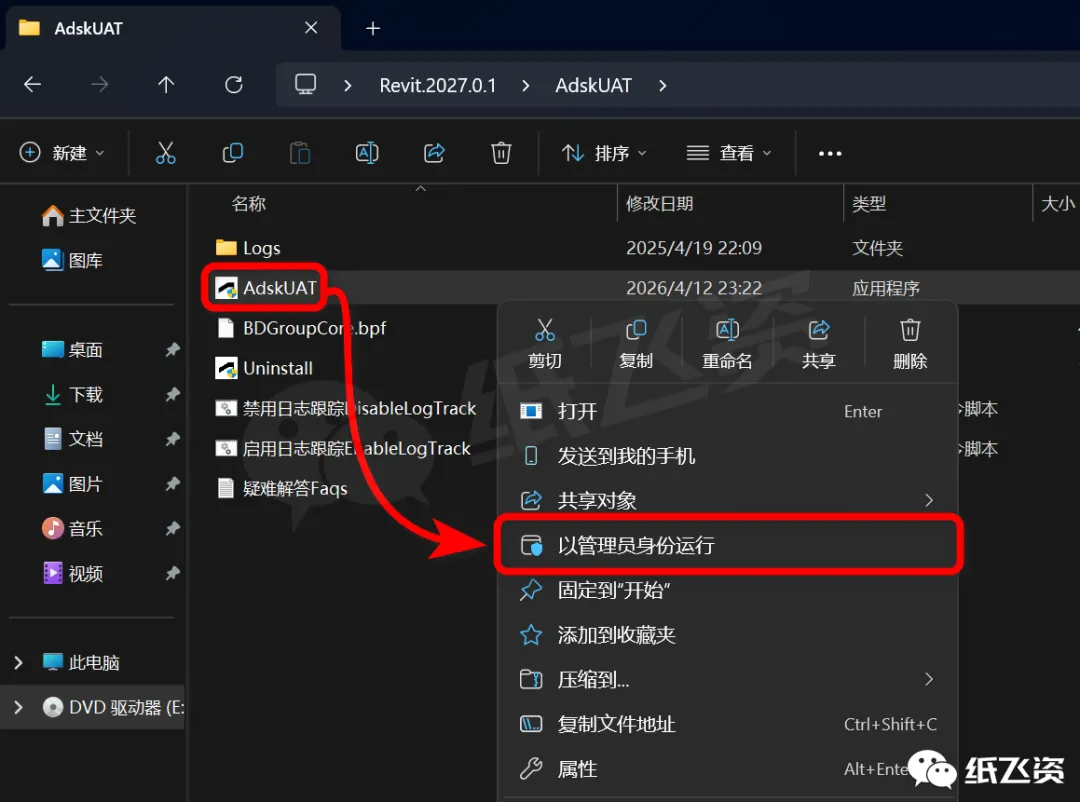The image size is (1080, 802).
Task: Open the 新建 dropdown
Action: pyautogui.click(x=62, y=153)
